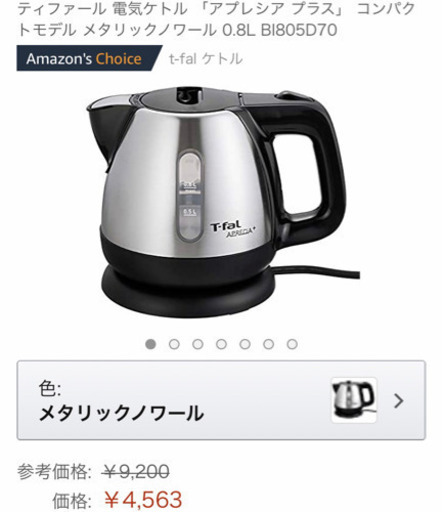Open the メタリックノワール color selector
This screenshot has width=443, height=512.
pyautogui.click(x=221, y=400)
